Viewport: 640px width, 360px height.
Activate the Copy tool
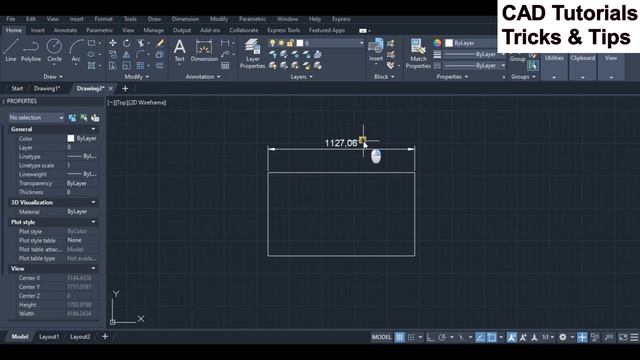click(113, 54)
